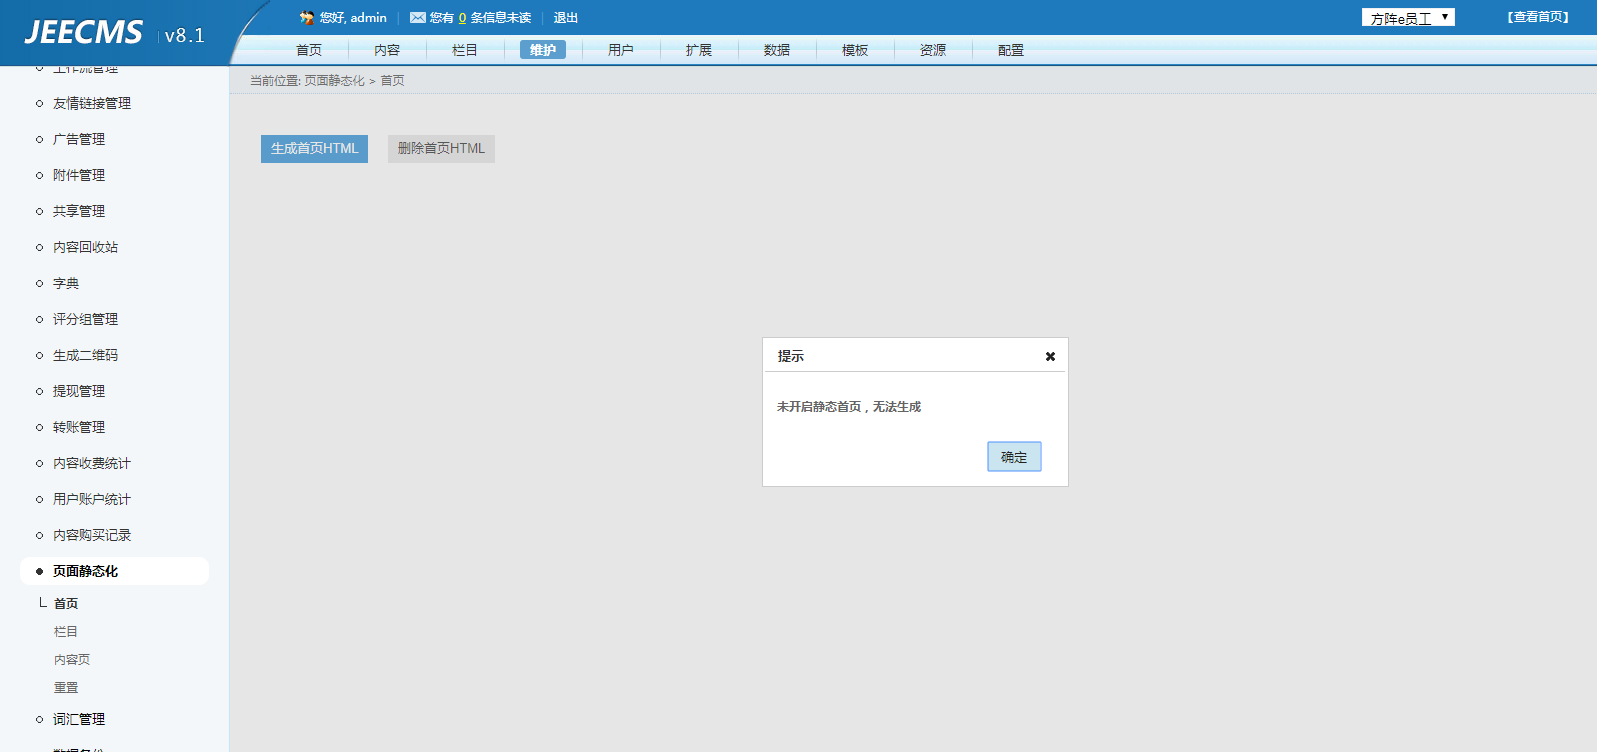This screenshot has width=1597, height=752.
Task: Open the 模板 top menu
Action: tap(855, 50)
